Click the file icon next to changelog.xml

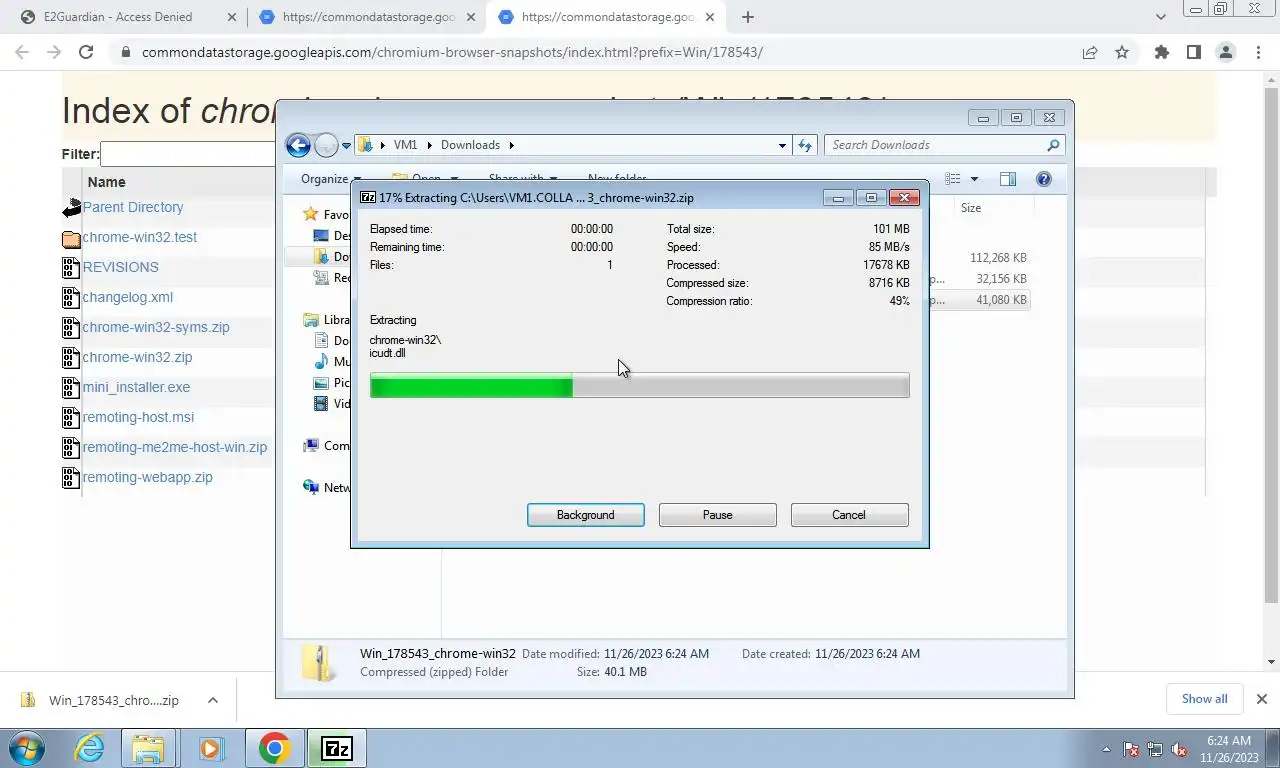point(71,298)
